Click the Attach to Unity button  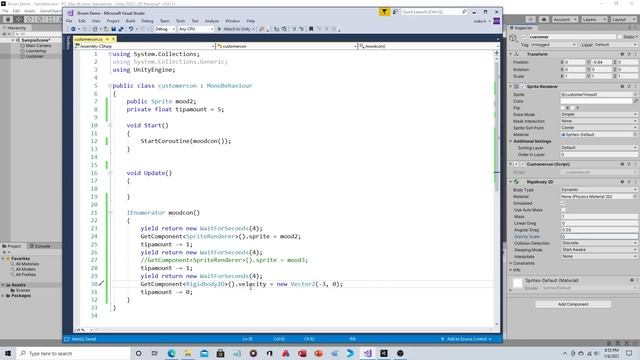236,29
